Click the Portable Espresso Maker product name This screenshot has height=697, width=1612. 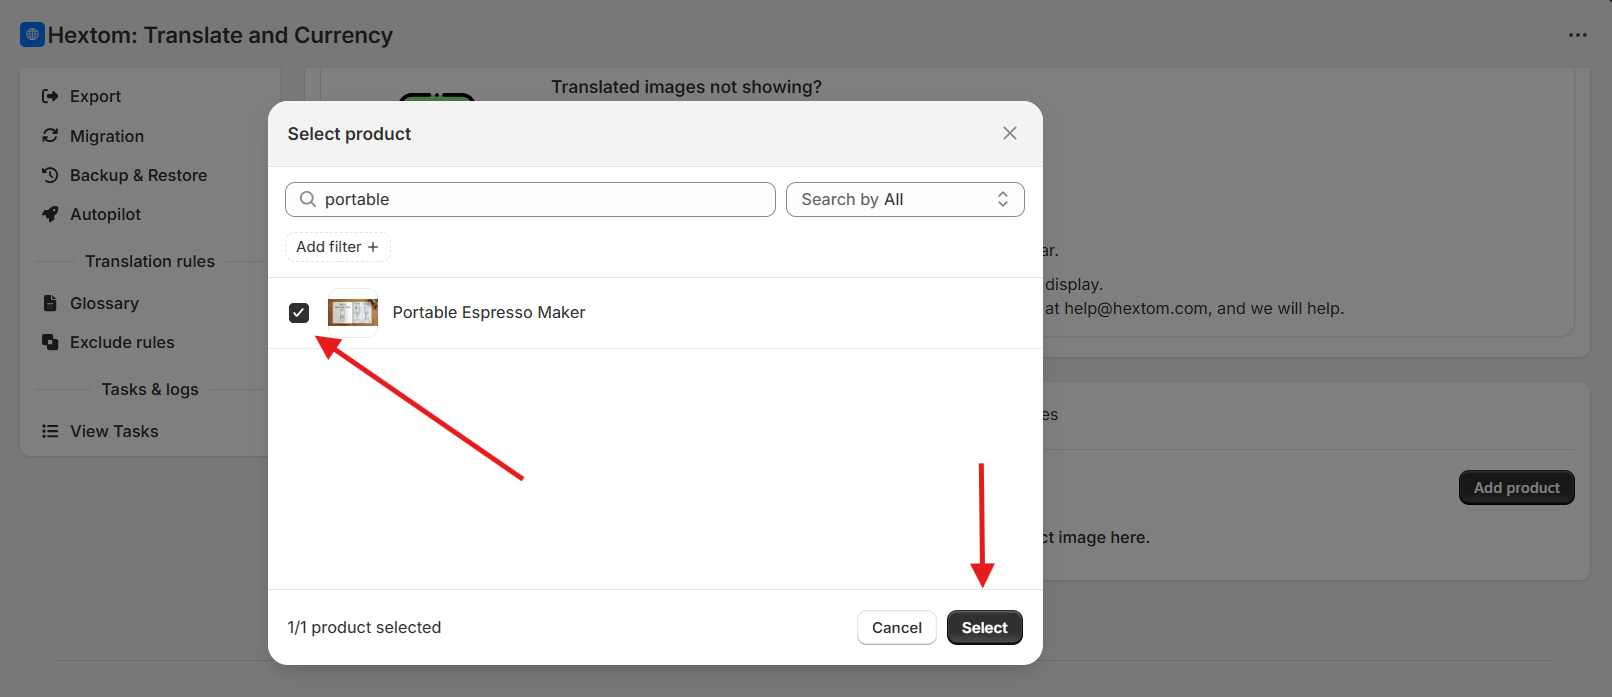(489, 312)
